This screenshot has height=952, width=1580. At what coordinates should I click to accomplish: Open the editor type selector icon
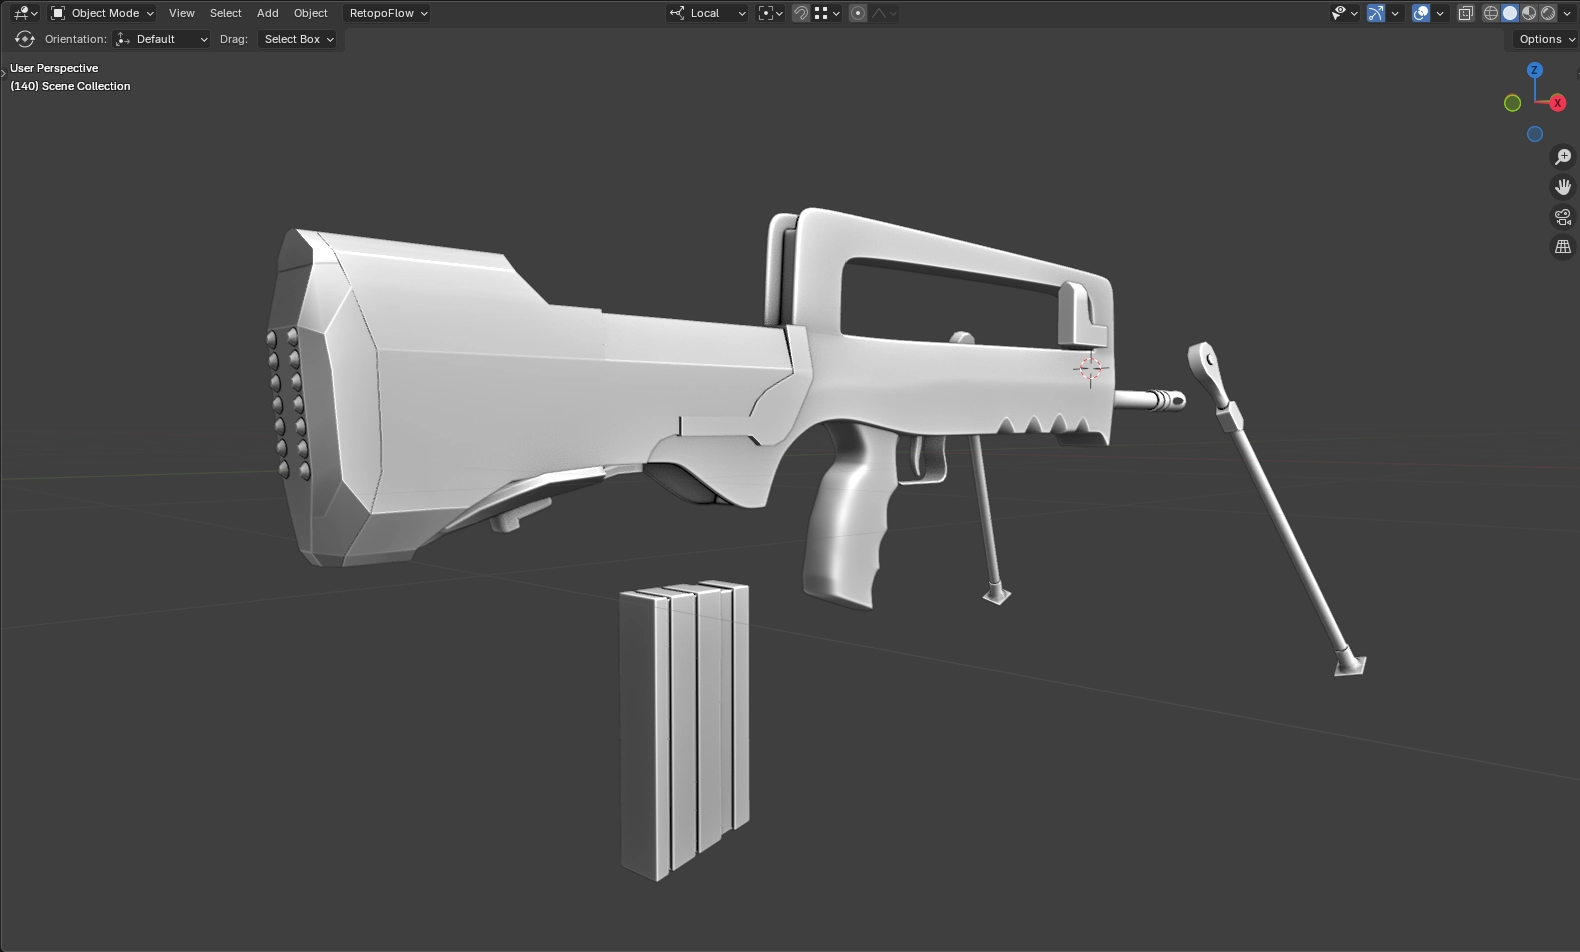click(x=25, y=13)
